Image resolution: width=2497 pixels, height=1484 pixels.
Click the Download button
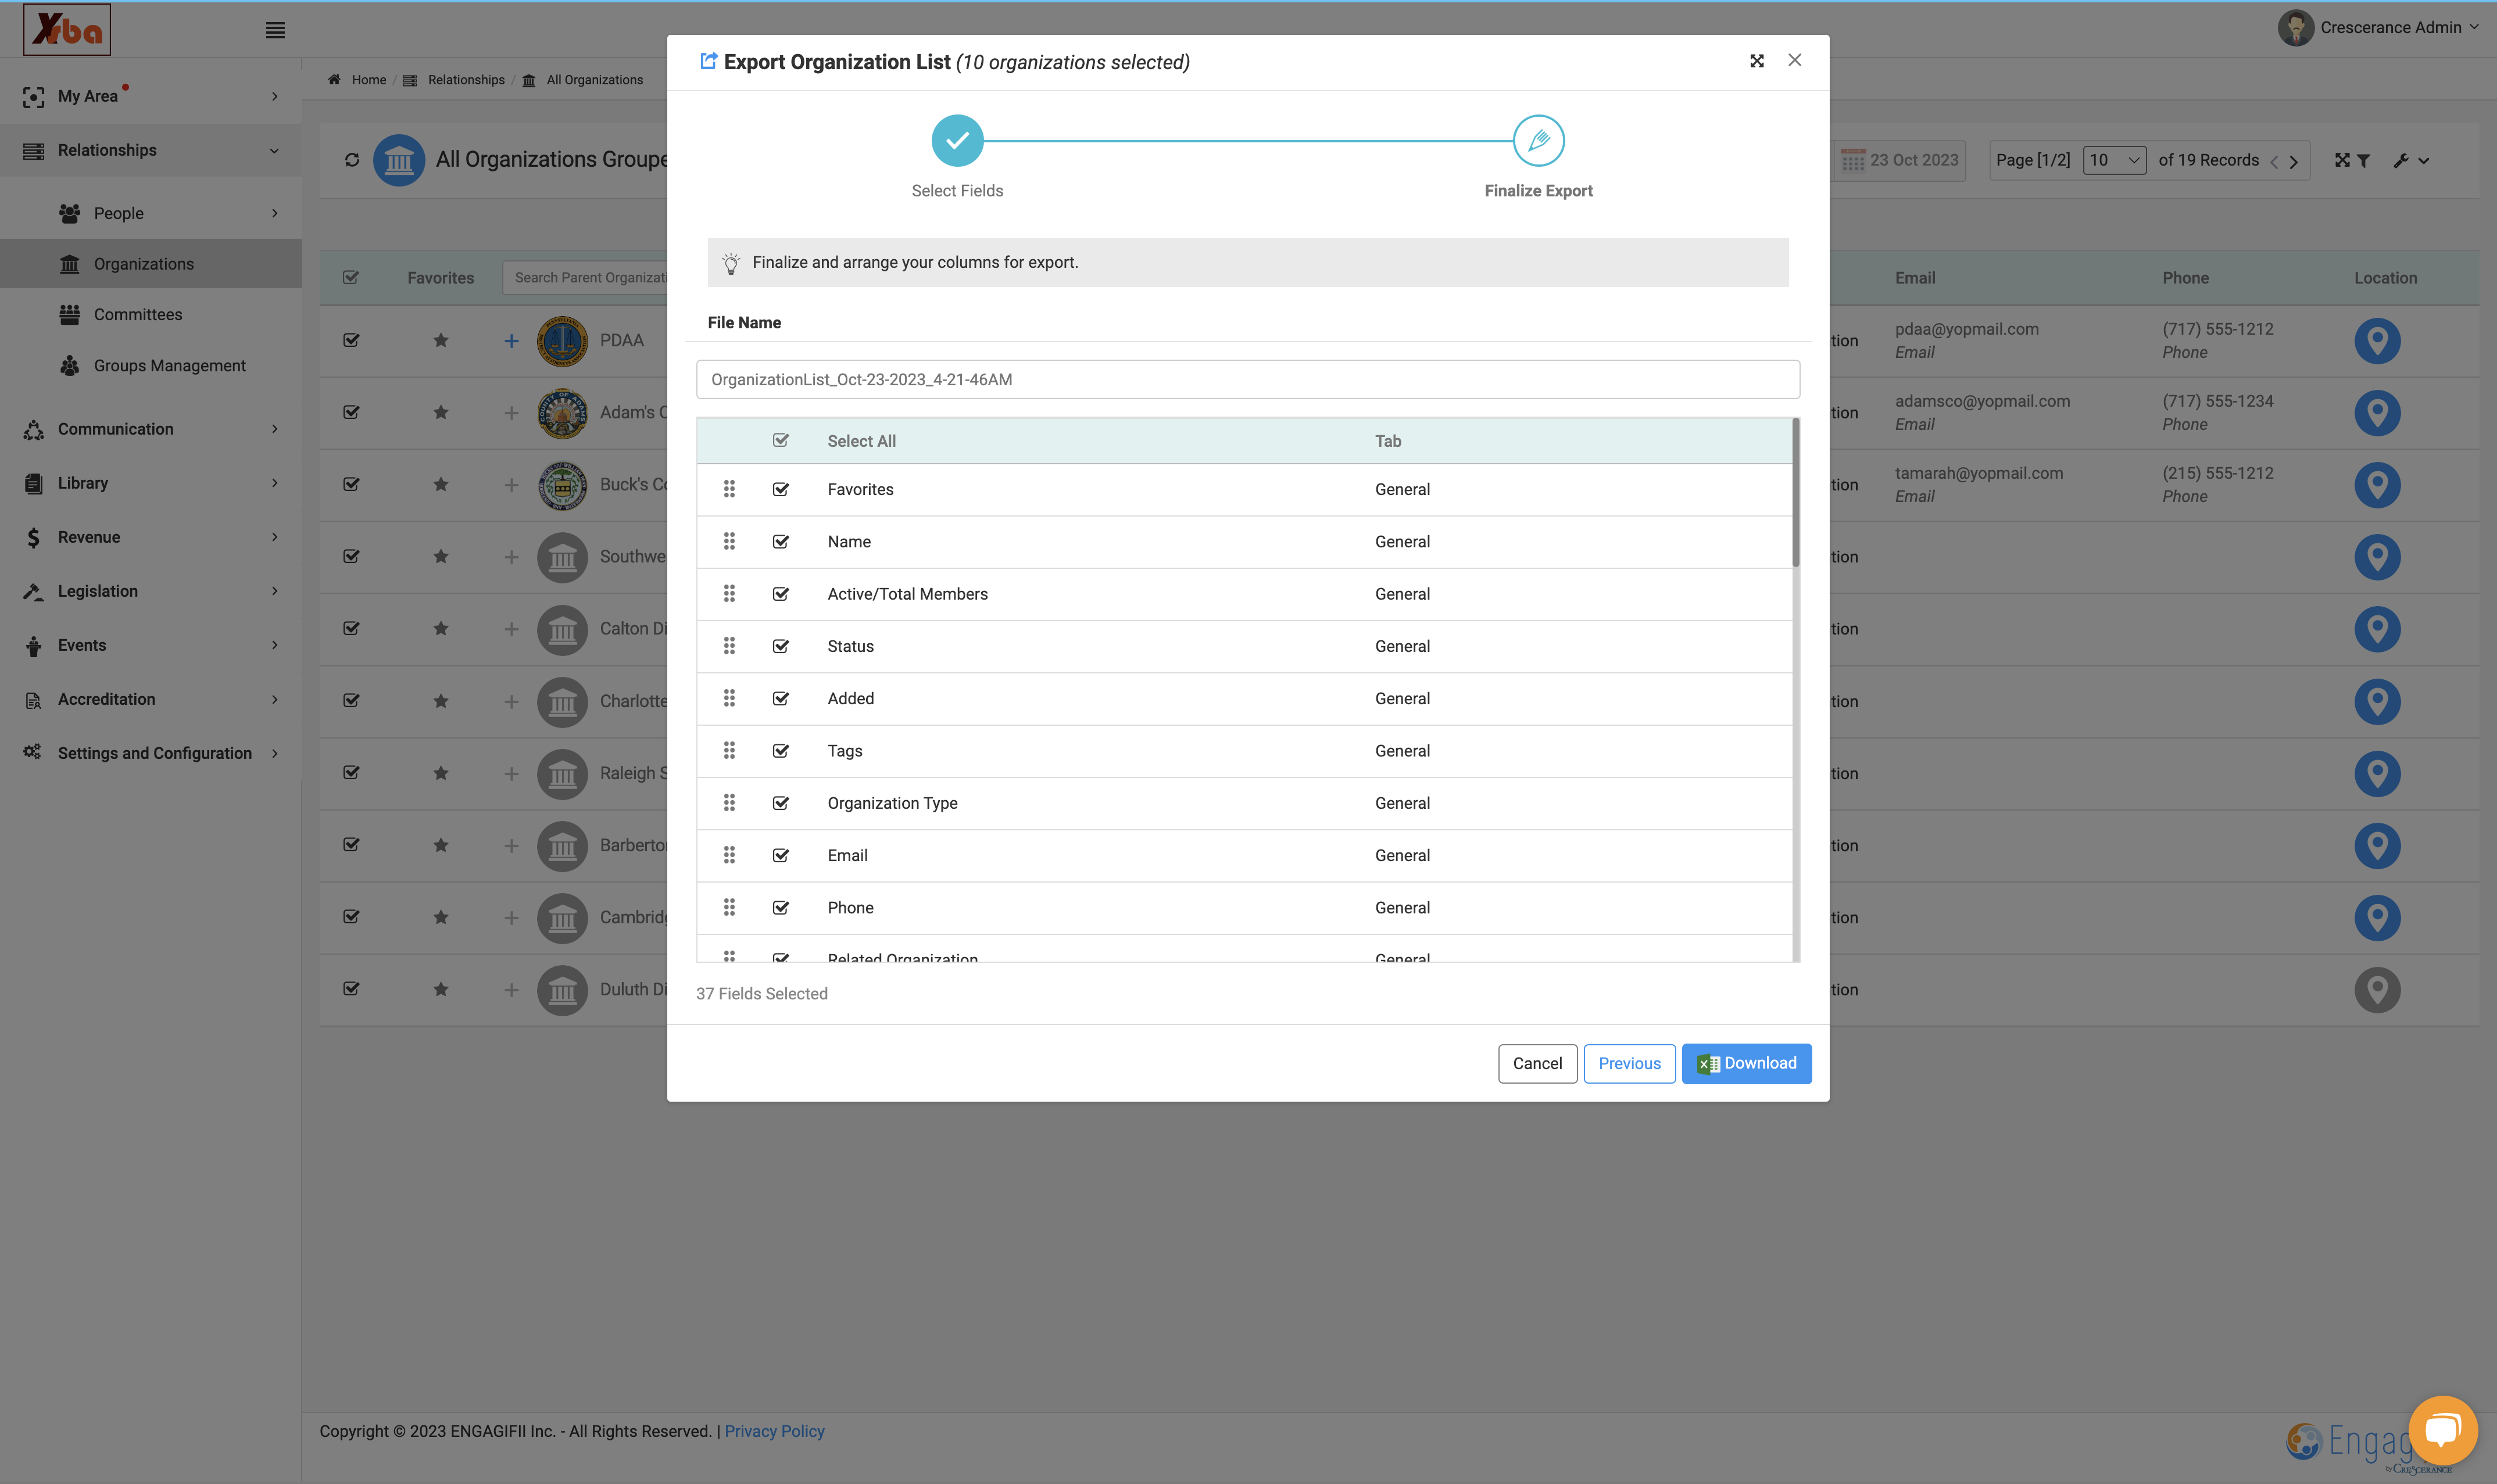click(x=1746, y=1063)
